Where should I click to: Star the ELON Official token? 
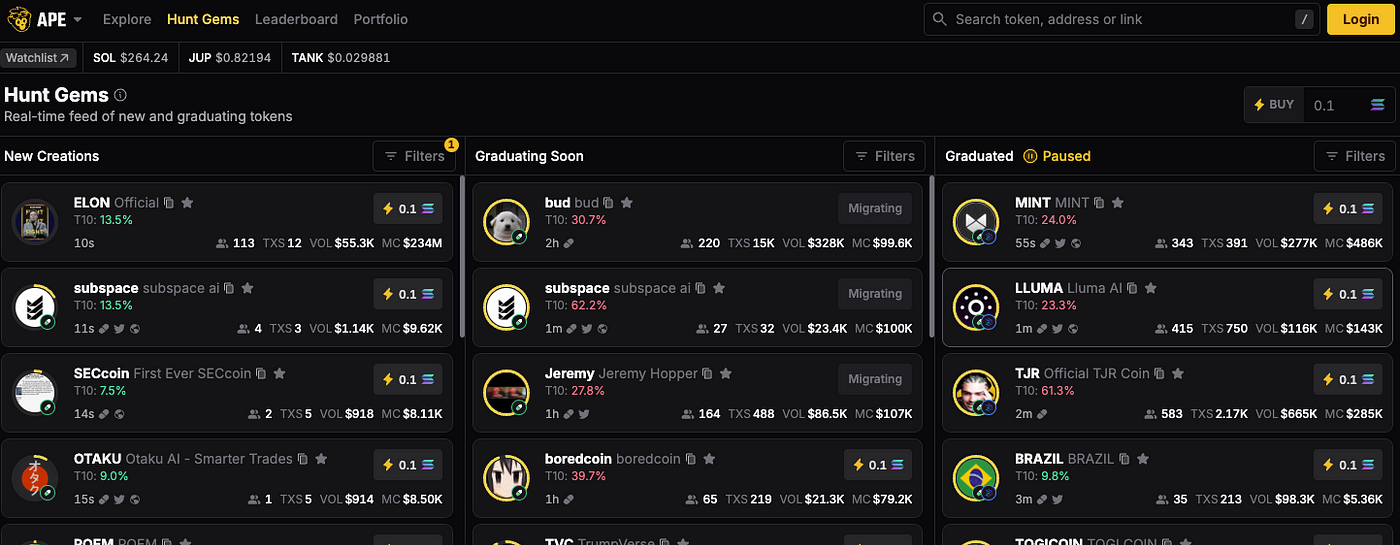[x=187, y=203]
